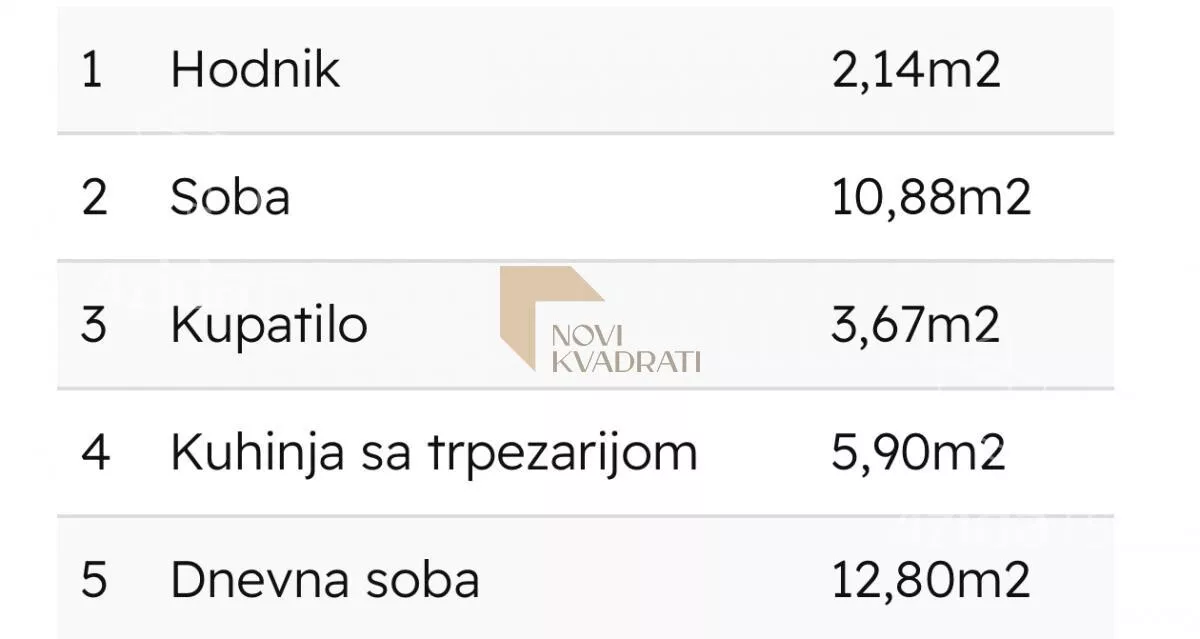The height and width of the screenshot is (639, 1200).
Task: Click the 12,80m2 area value
Action: point(930,580)
